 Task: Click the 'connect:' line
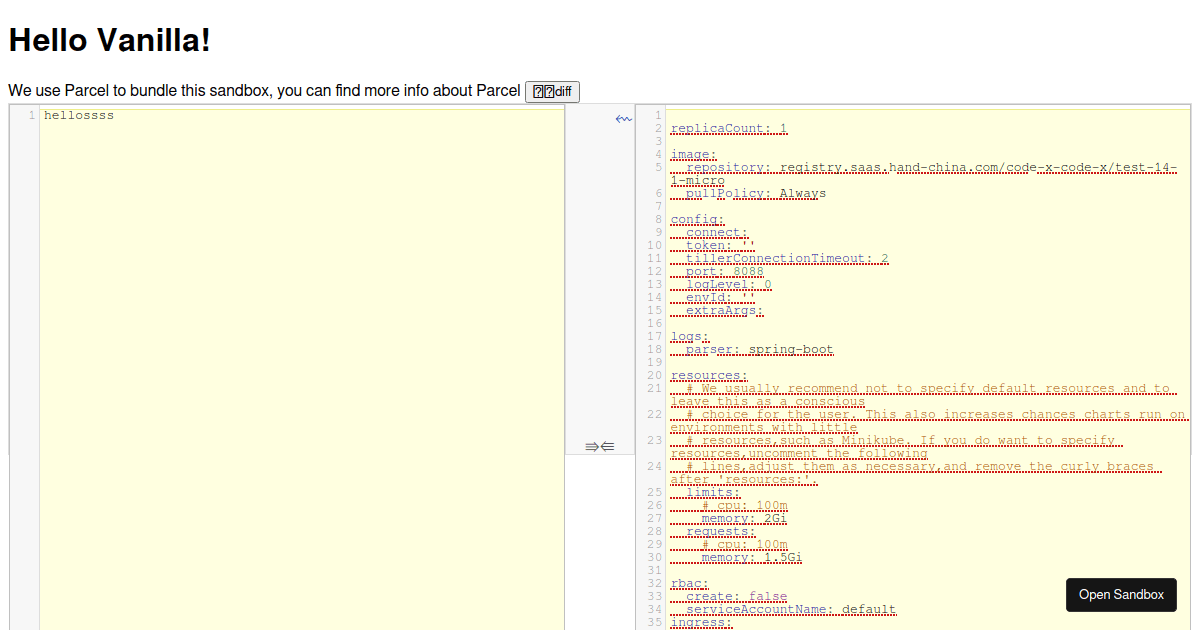717,232
